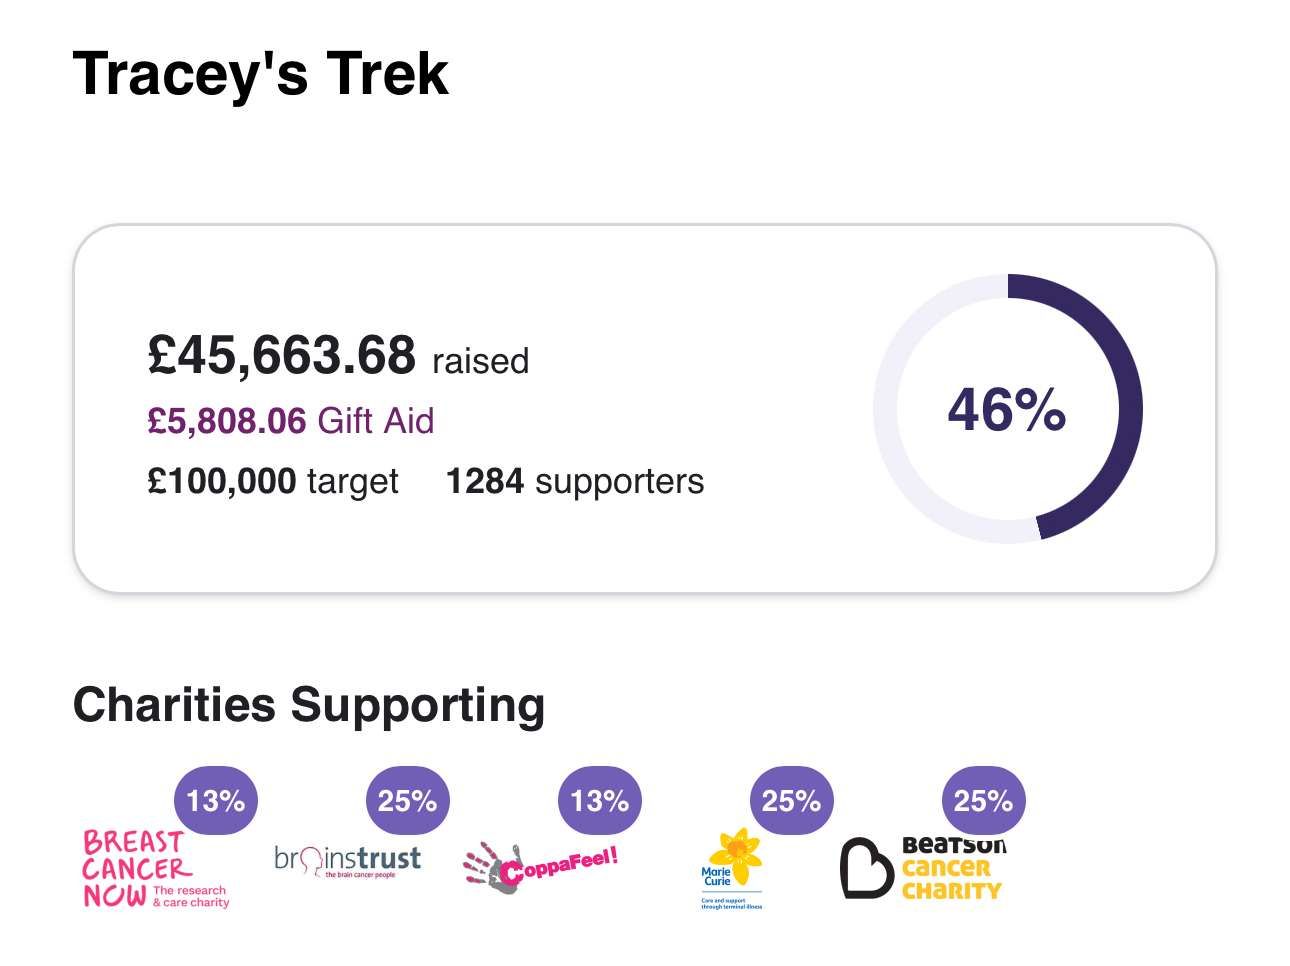
Task: Click the 25% badge above brainstrust
Action: [407, 801]
